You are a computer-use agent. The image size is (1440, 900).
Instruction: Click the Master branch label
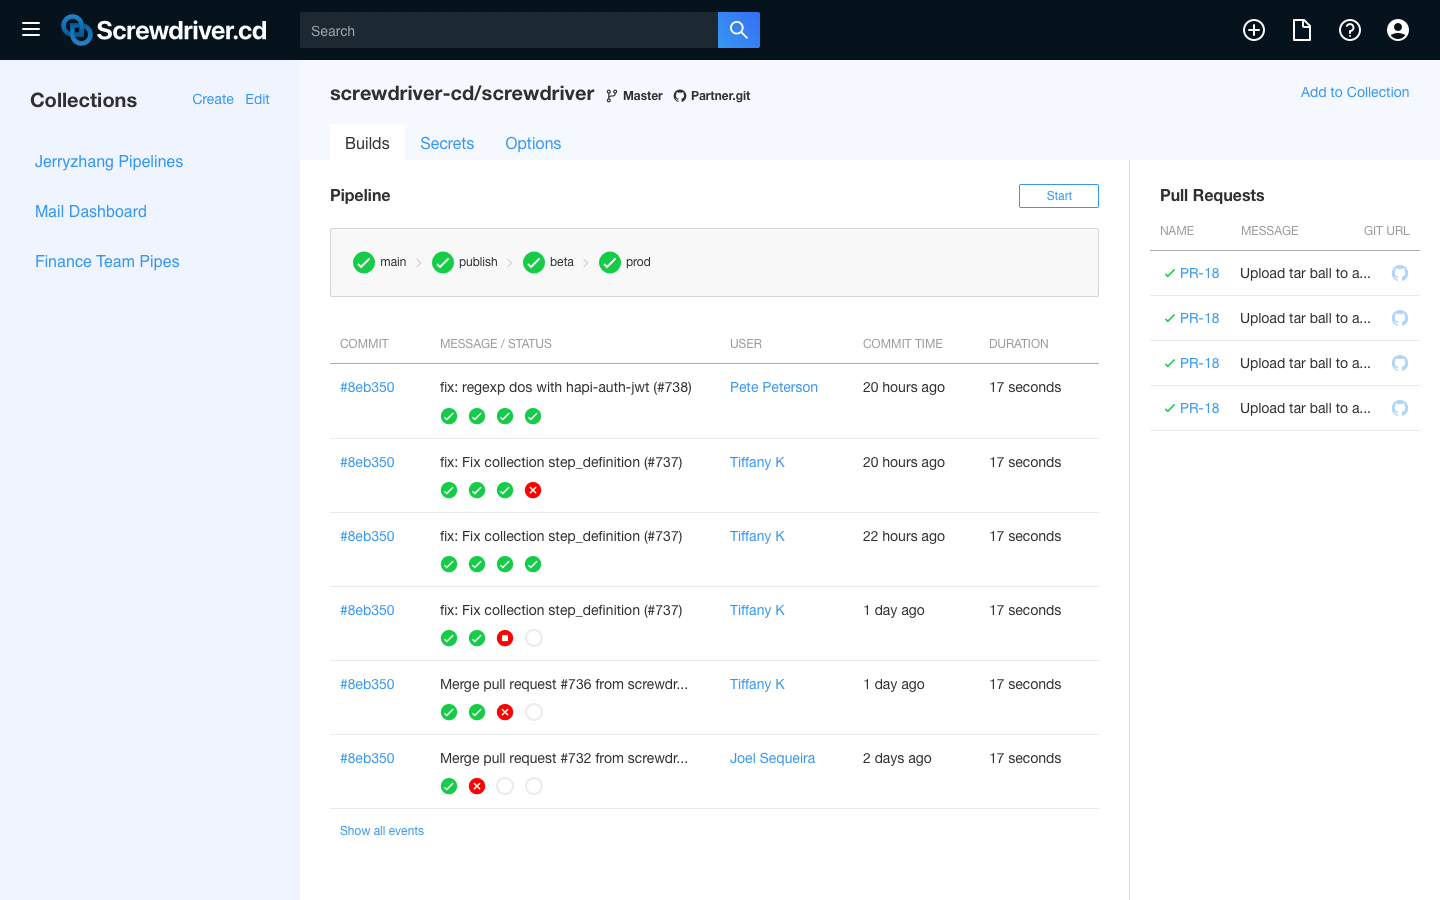point(643,96)
